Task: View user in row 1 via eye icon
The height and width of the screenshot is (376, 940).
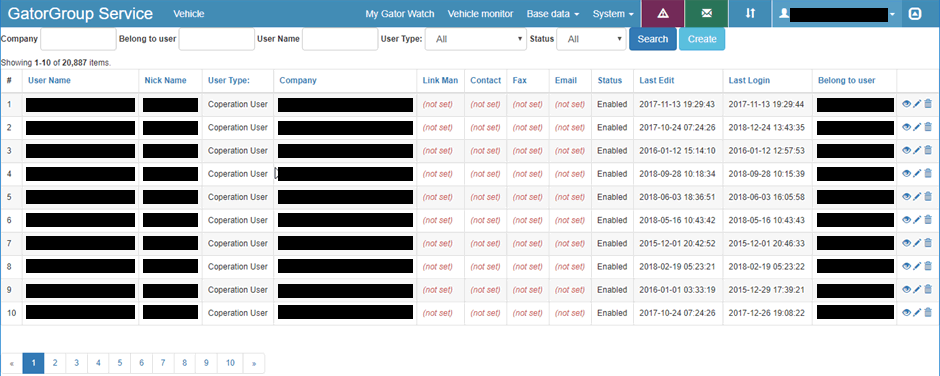Action: click(906, 104)
